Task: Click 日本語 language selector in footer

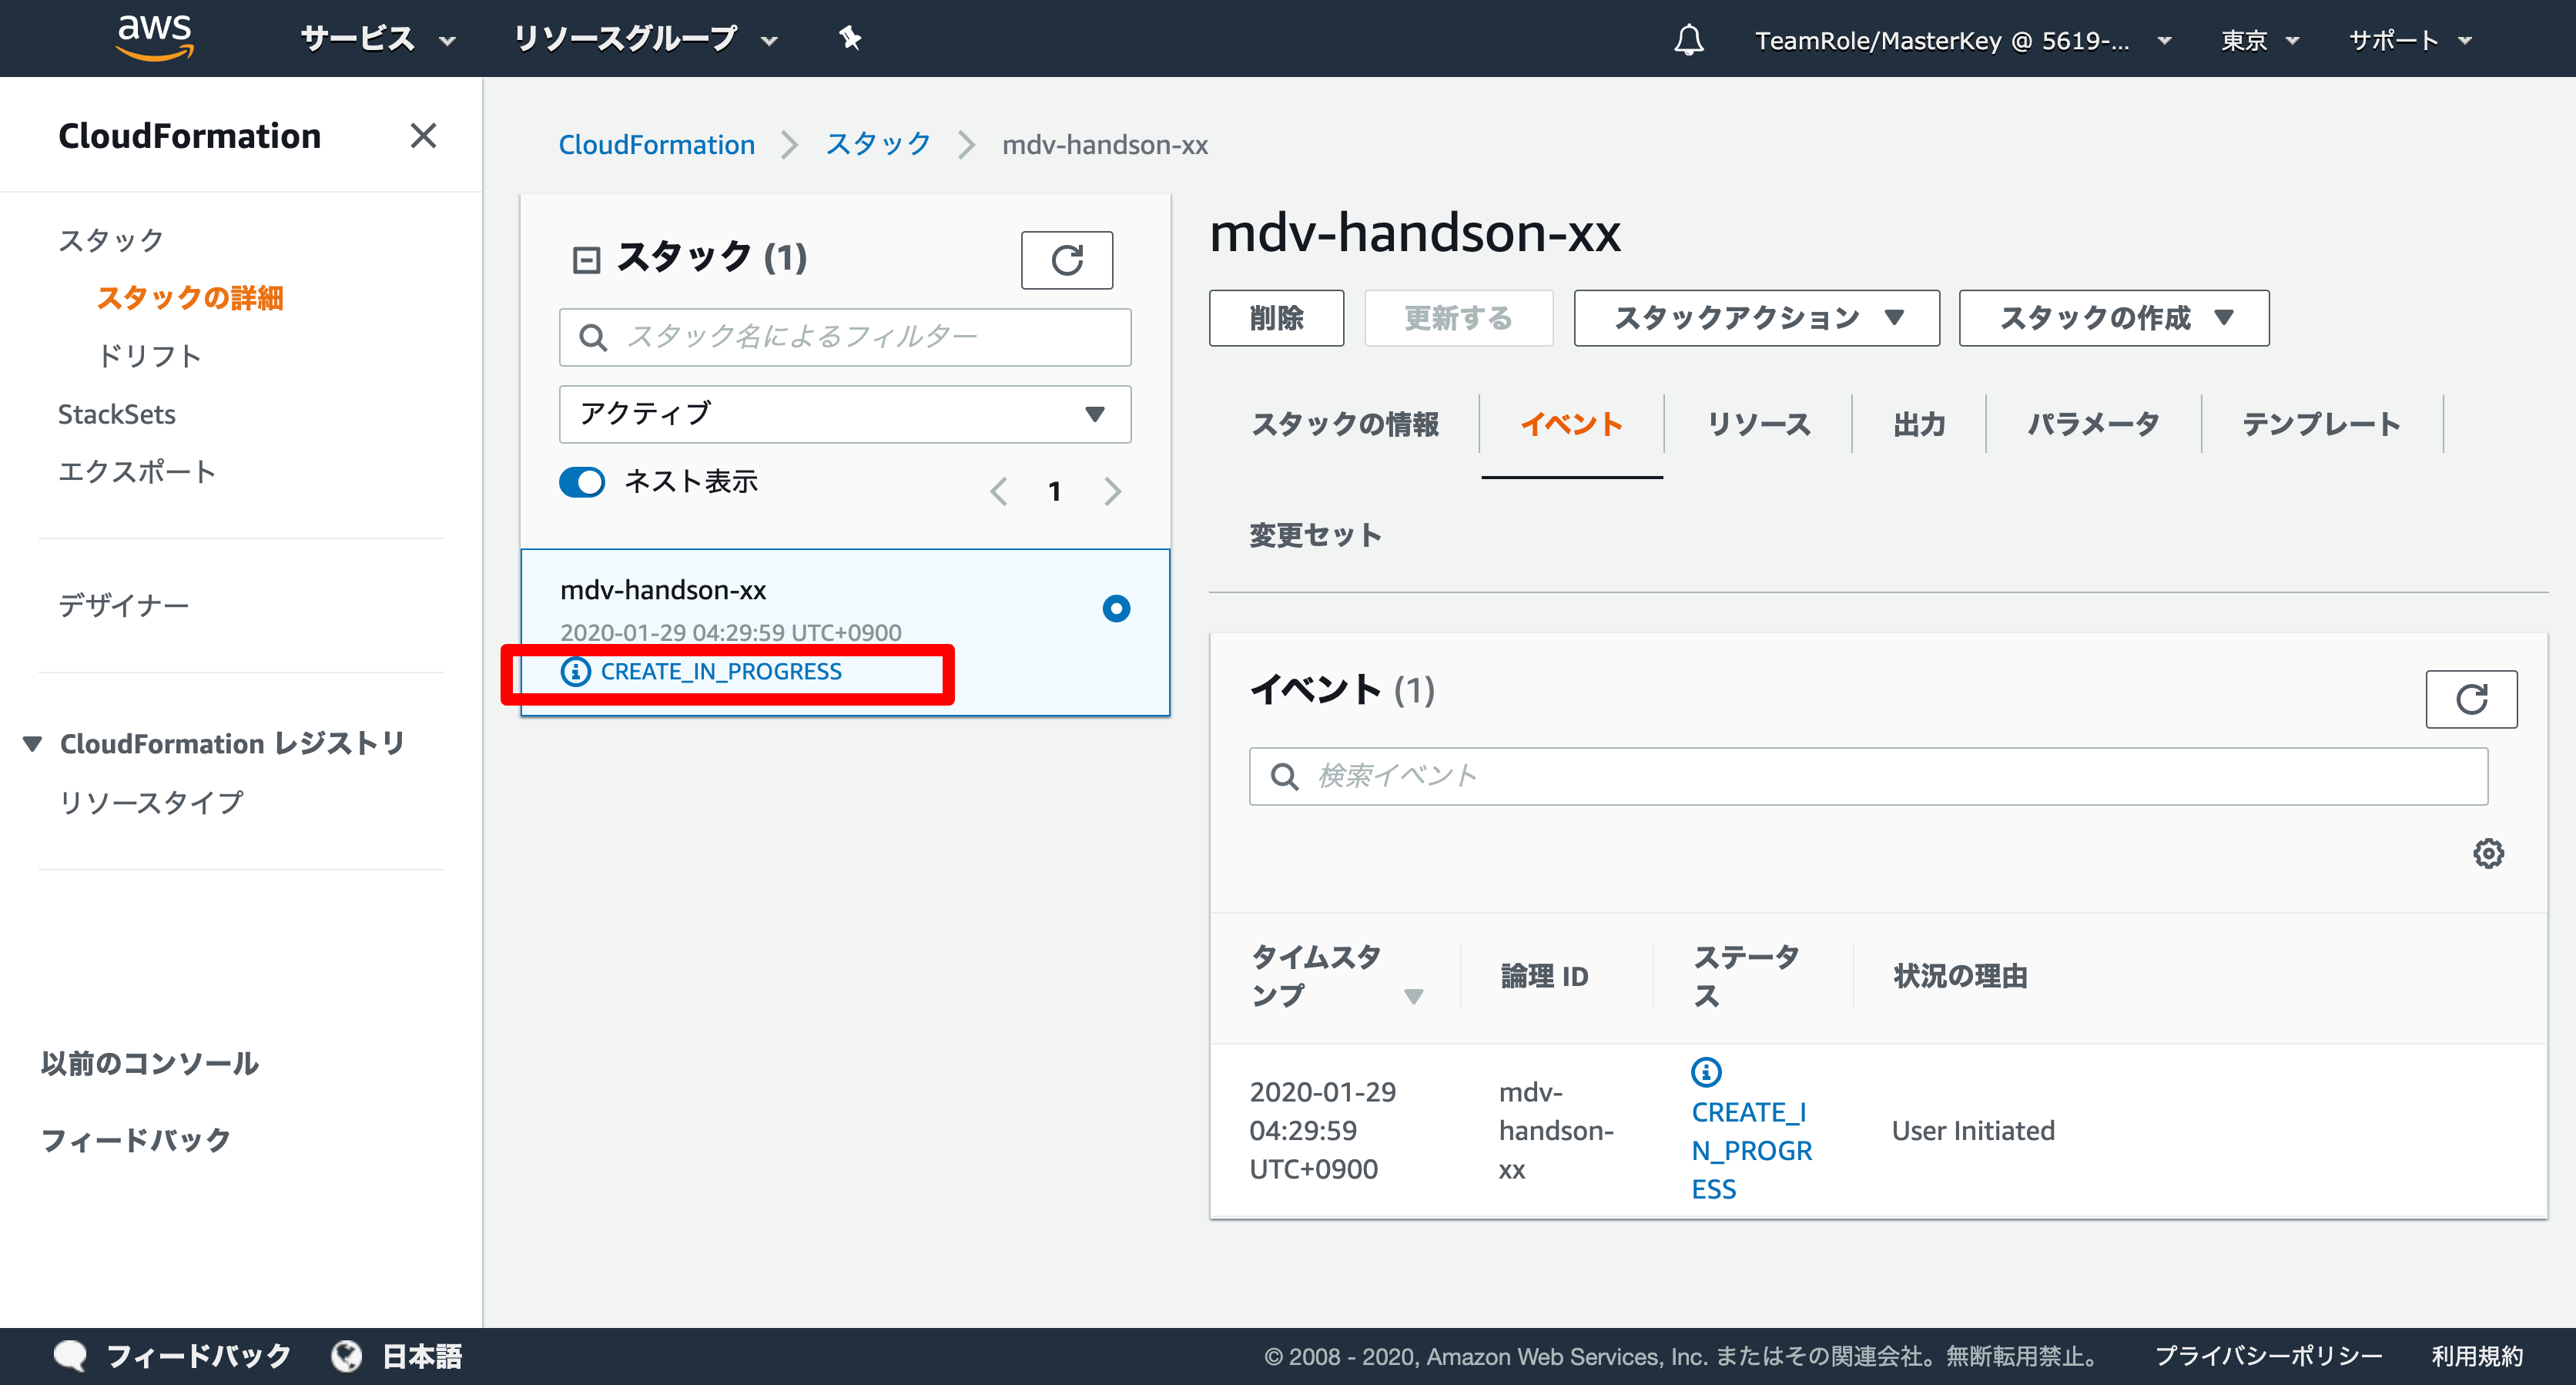Action: click(x=422, y=1356)
